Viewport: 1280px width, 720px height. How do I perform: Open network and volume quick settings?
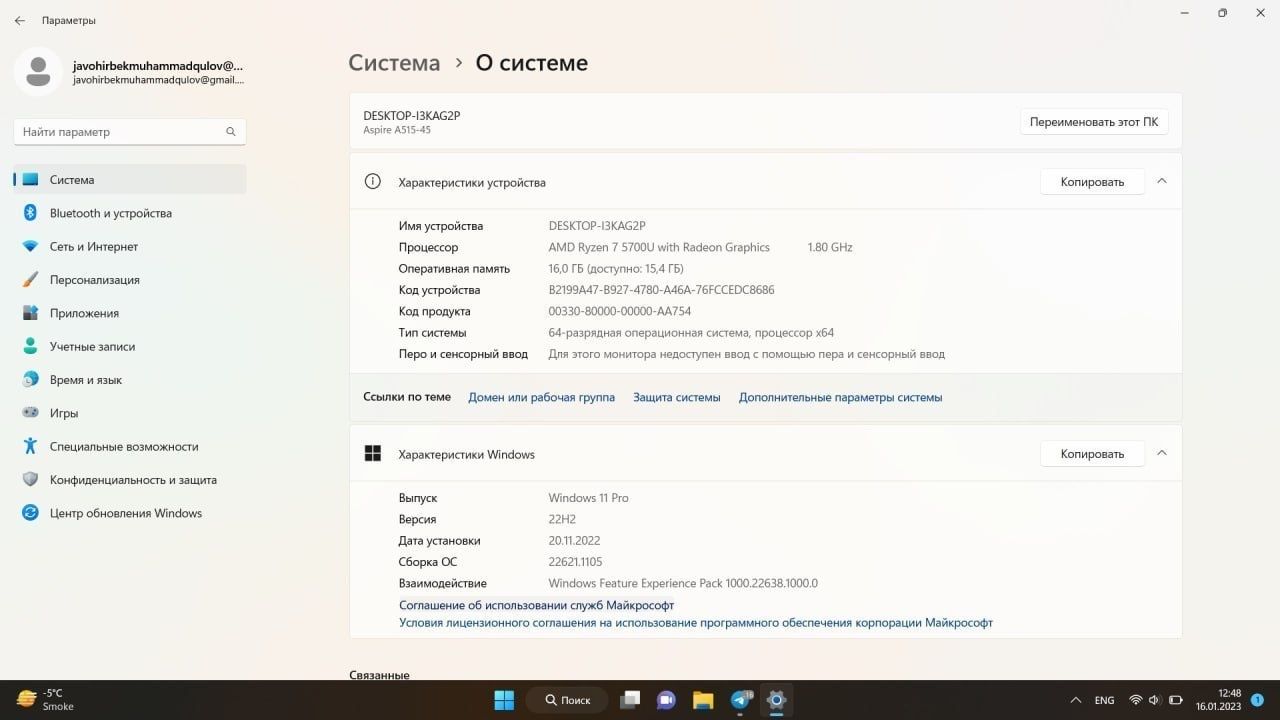(1154, 700)
